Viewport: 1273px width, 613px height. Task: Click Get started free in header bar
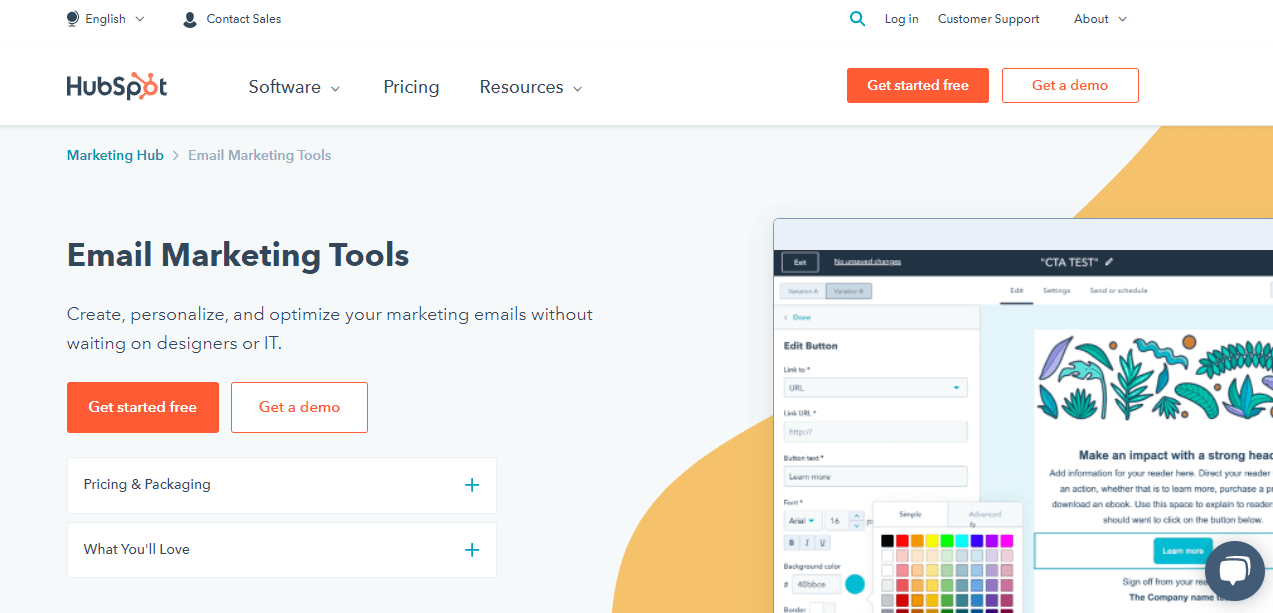pyautogui.click(x=918, y=85)
